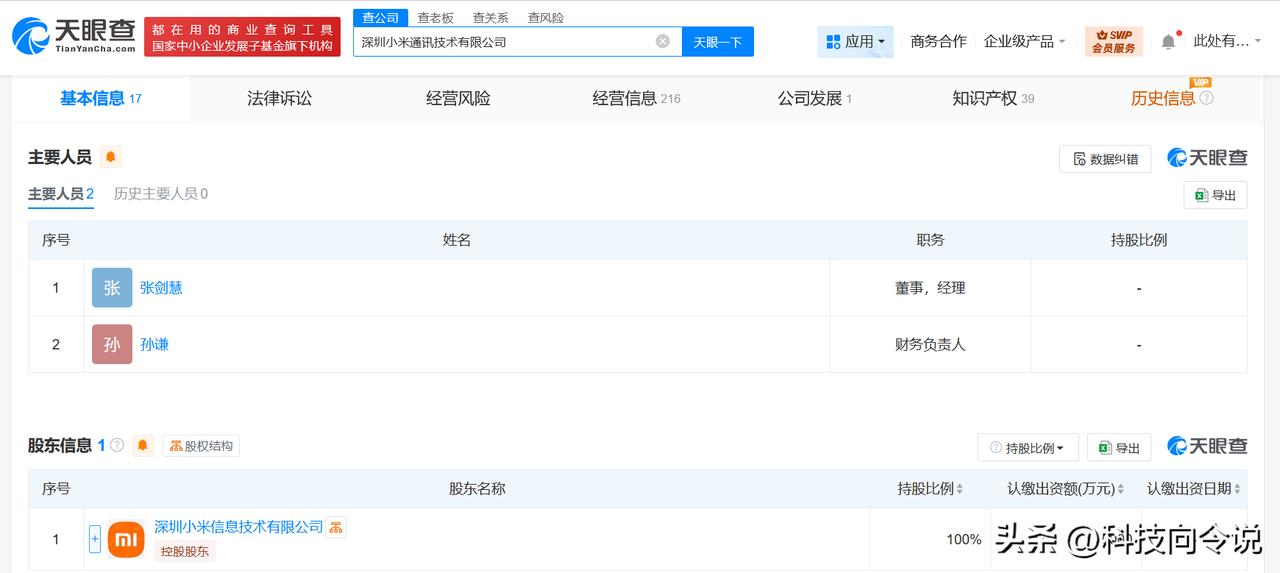Sort by 认缴出资日期 column
This screenshot has height=573, width=1280.
pyautogui.click(x=1194, y=489)
